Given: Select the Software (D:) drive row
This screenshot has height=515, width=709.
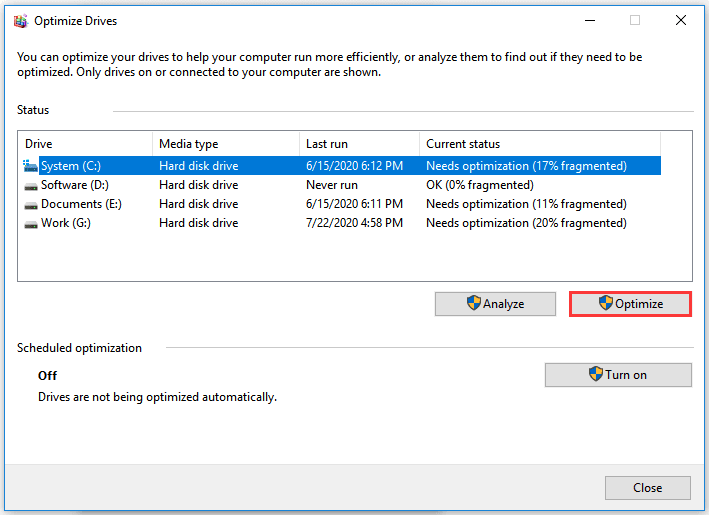Looking at the screenshot, I should (75, 185).
